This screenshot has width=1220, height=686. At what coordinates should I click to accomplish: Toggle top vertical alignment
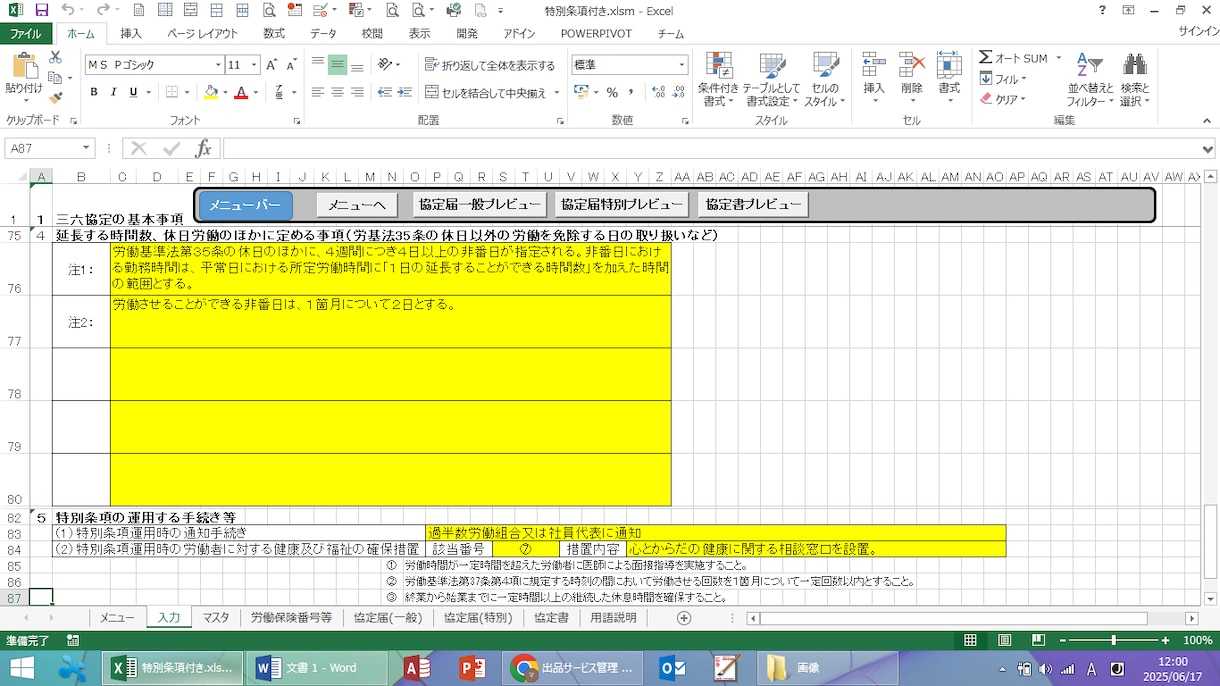(317, 65)
